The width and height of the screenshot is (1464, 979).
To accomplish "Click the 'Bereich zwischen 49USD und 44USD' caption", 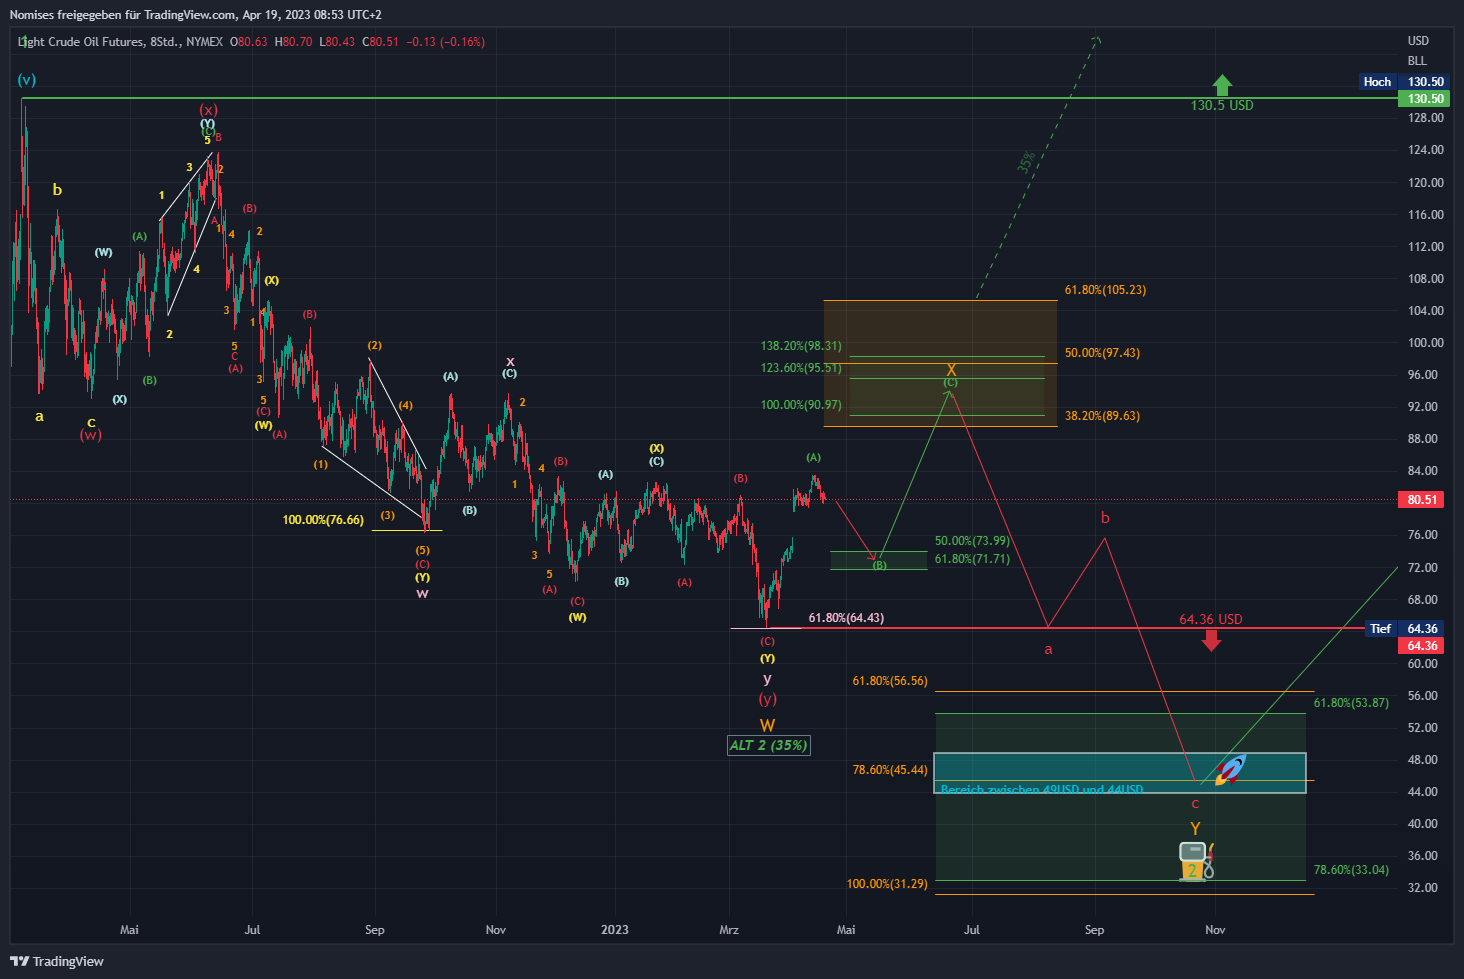I will [x=1041, y=789].
